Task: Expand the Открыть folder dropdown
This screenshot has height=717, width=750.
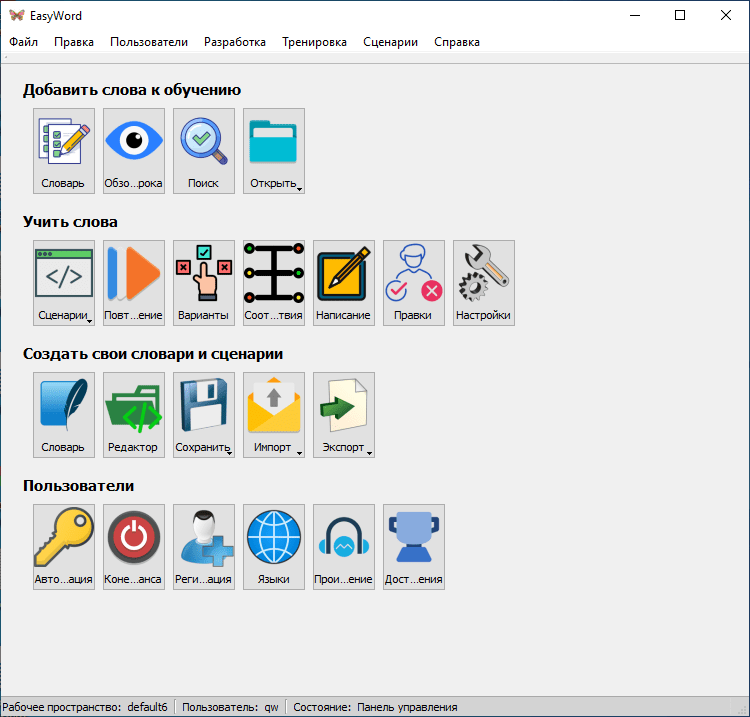Action: coord(299,187)
